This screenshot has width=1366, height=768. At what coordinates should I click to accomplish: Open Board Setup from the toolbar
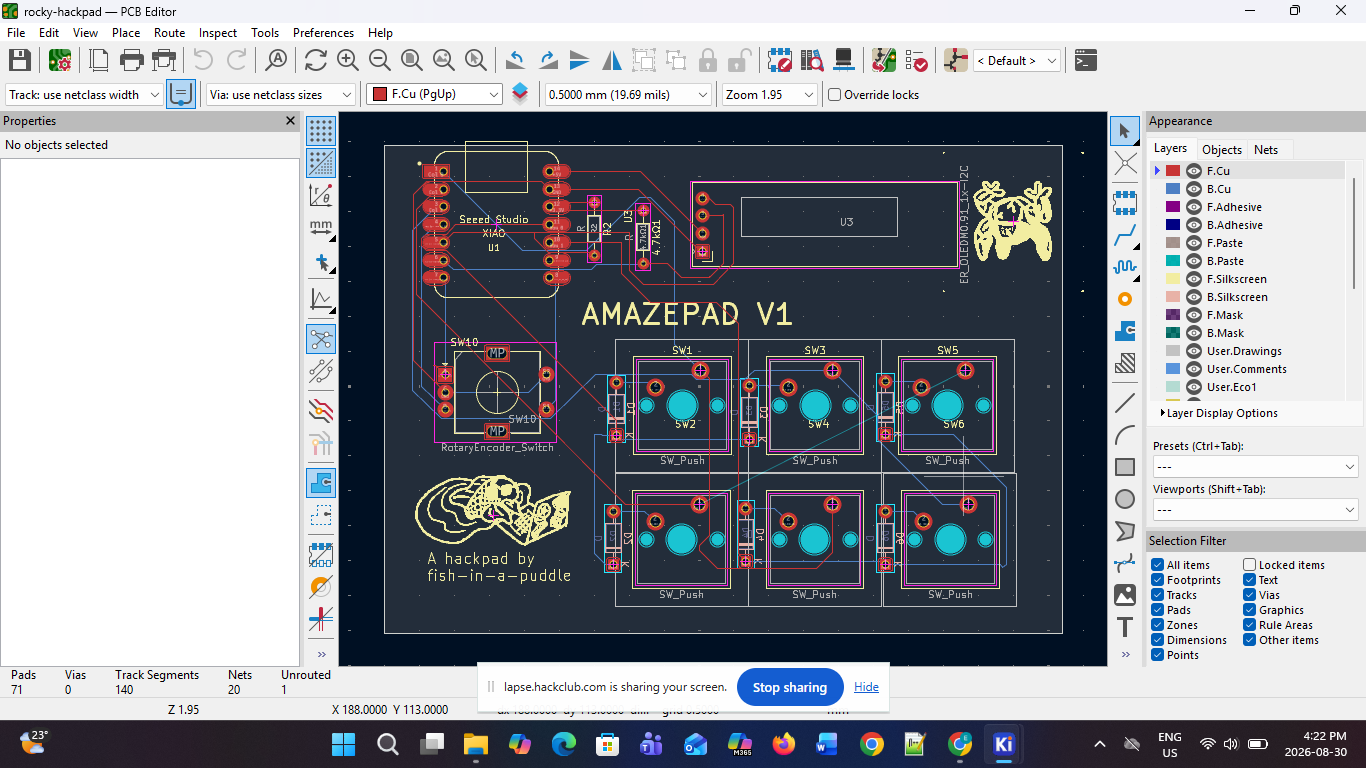tap(59, 60)
